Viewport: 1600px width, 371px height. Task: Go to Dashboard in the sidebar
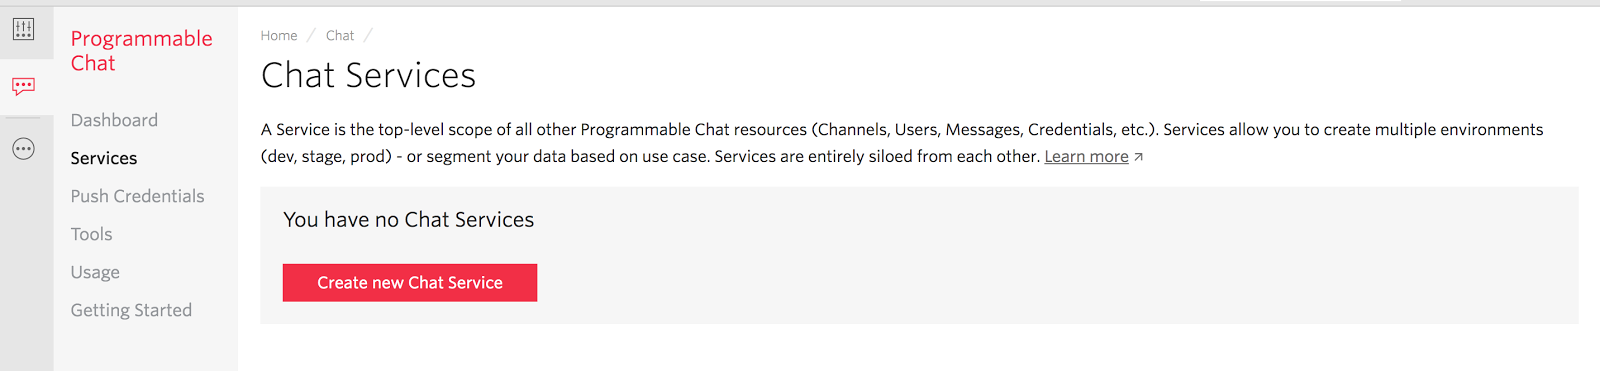click(114, 120)
